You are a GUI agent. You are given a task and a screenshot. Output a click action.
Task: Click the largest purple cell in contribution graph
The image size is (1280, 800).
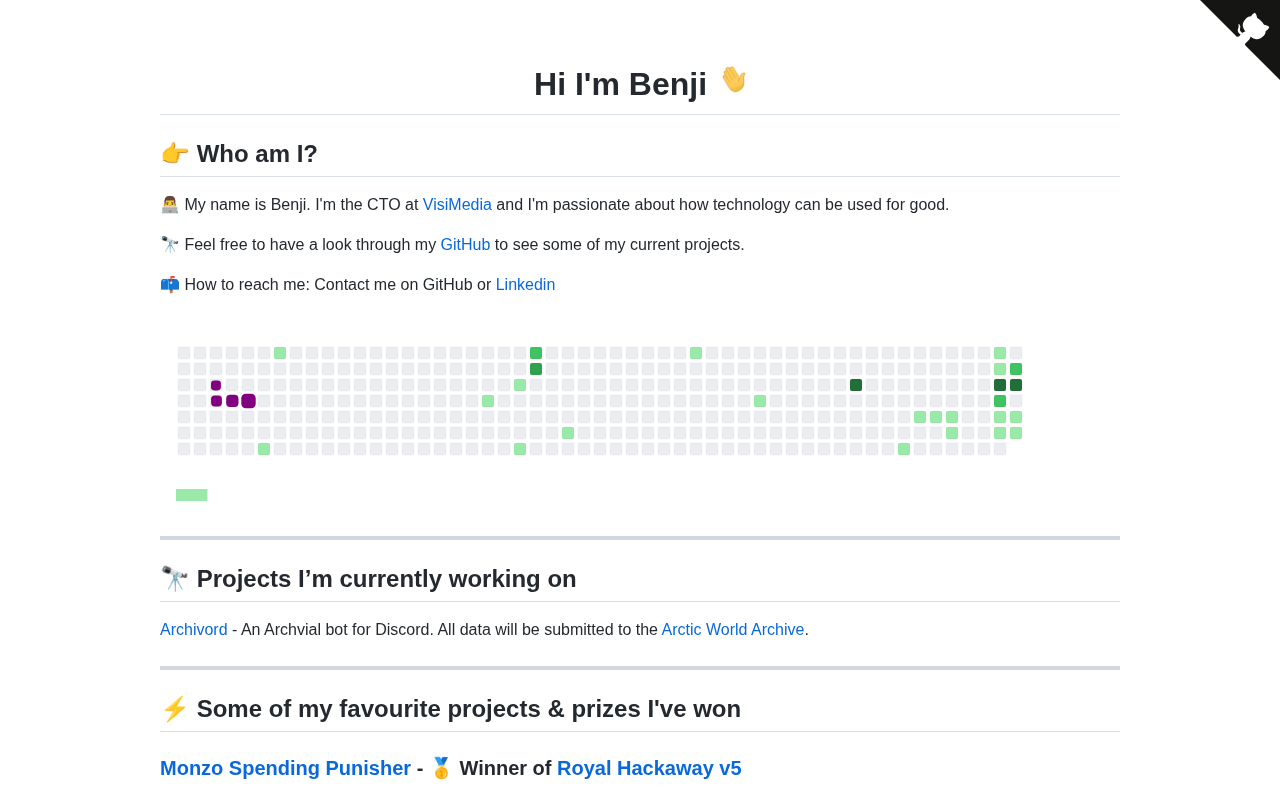coord(248,401)
